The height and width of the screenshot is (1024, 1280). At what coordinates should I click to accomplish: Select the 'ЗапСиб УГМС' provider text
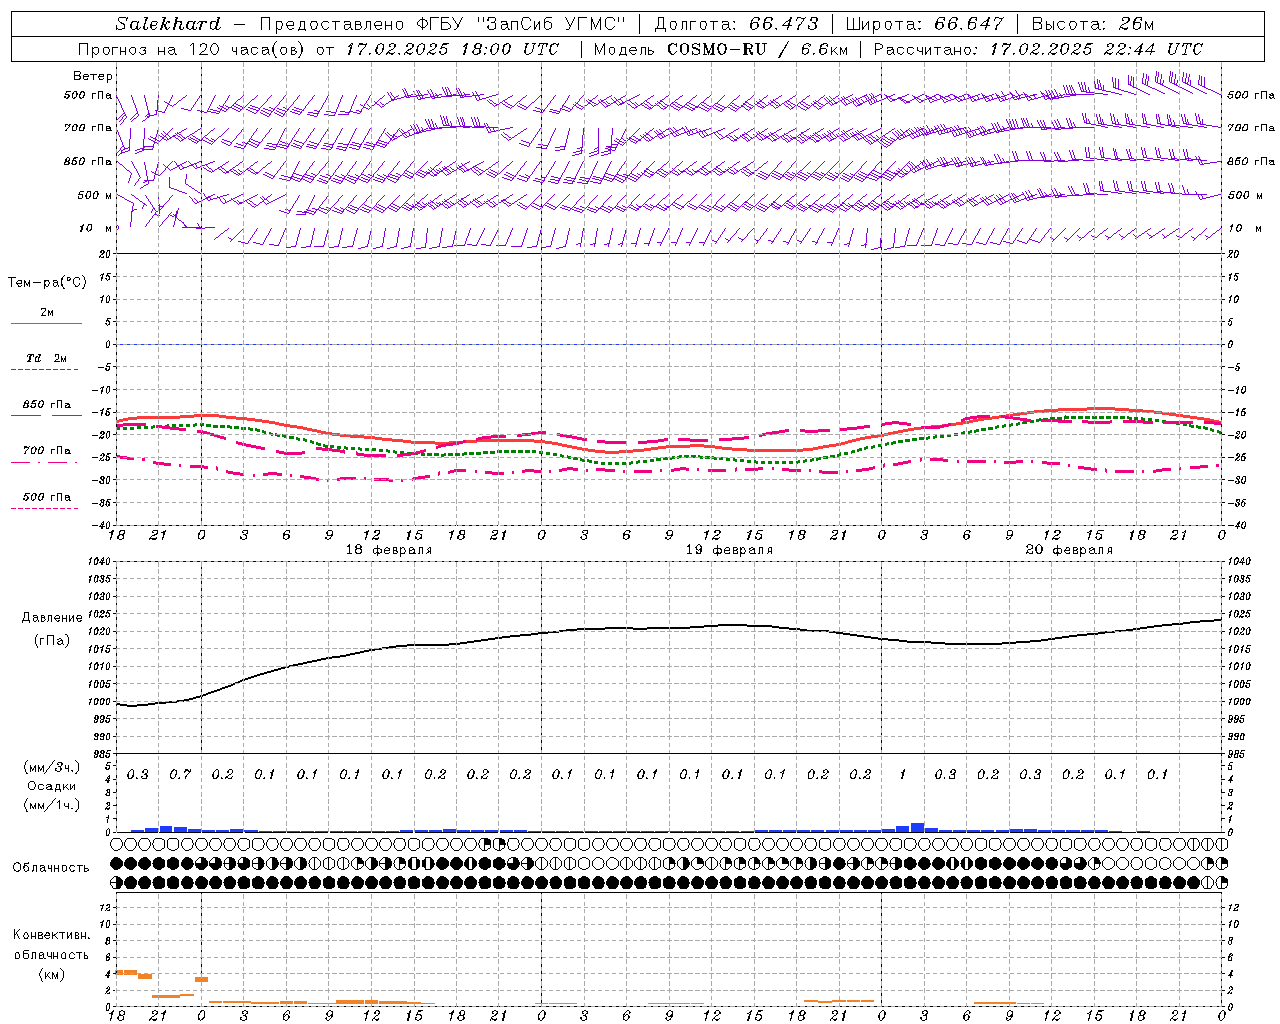click(552, 24)
